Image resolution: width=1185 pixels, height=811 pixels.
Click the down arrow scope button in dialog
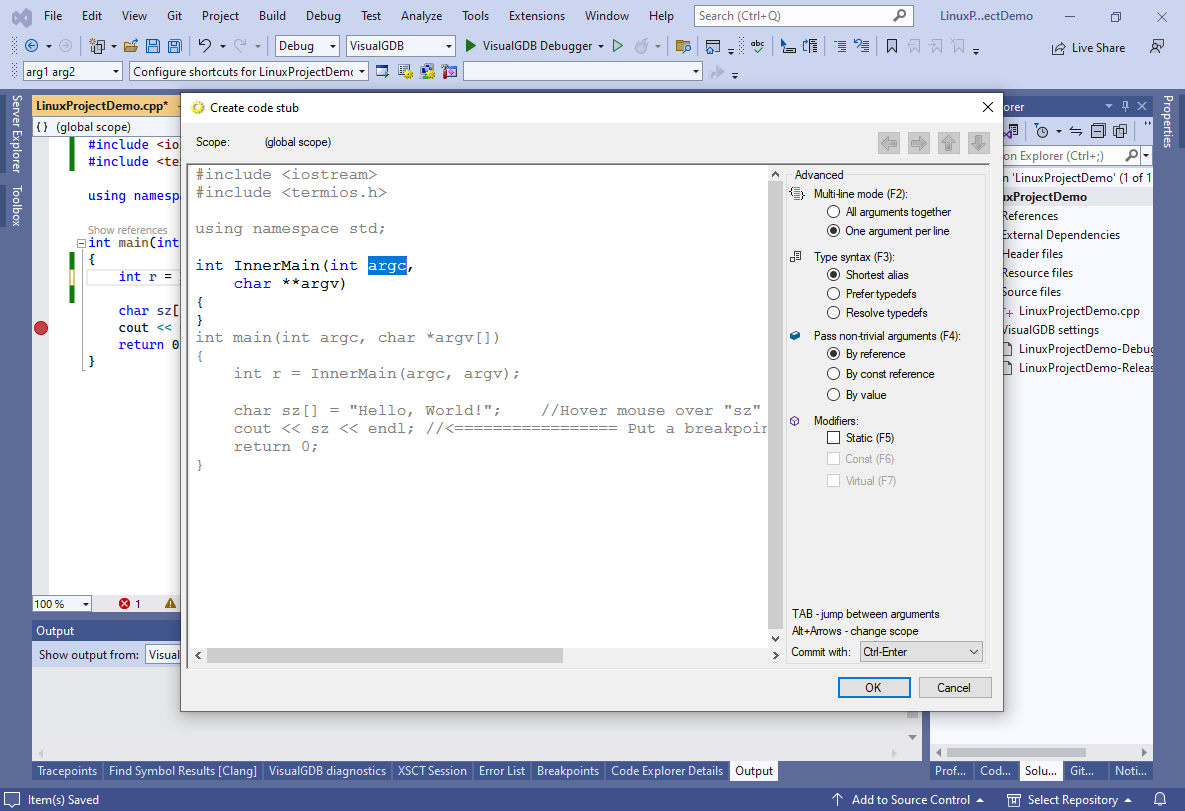pos(978,143)
